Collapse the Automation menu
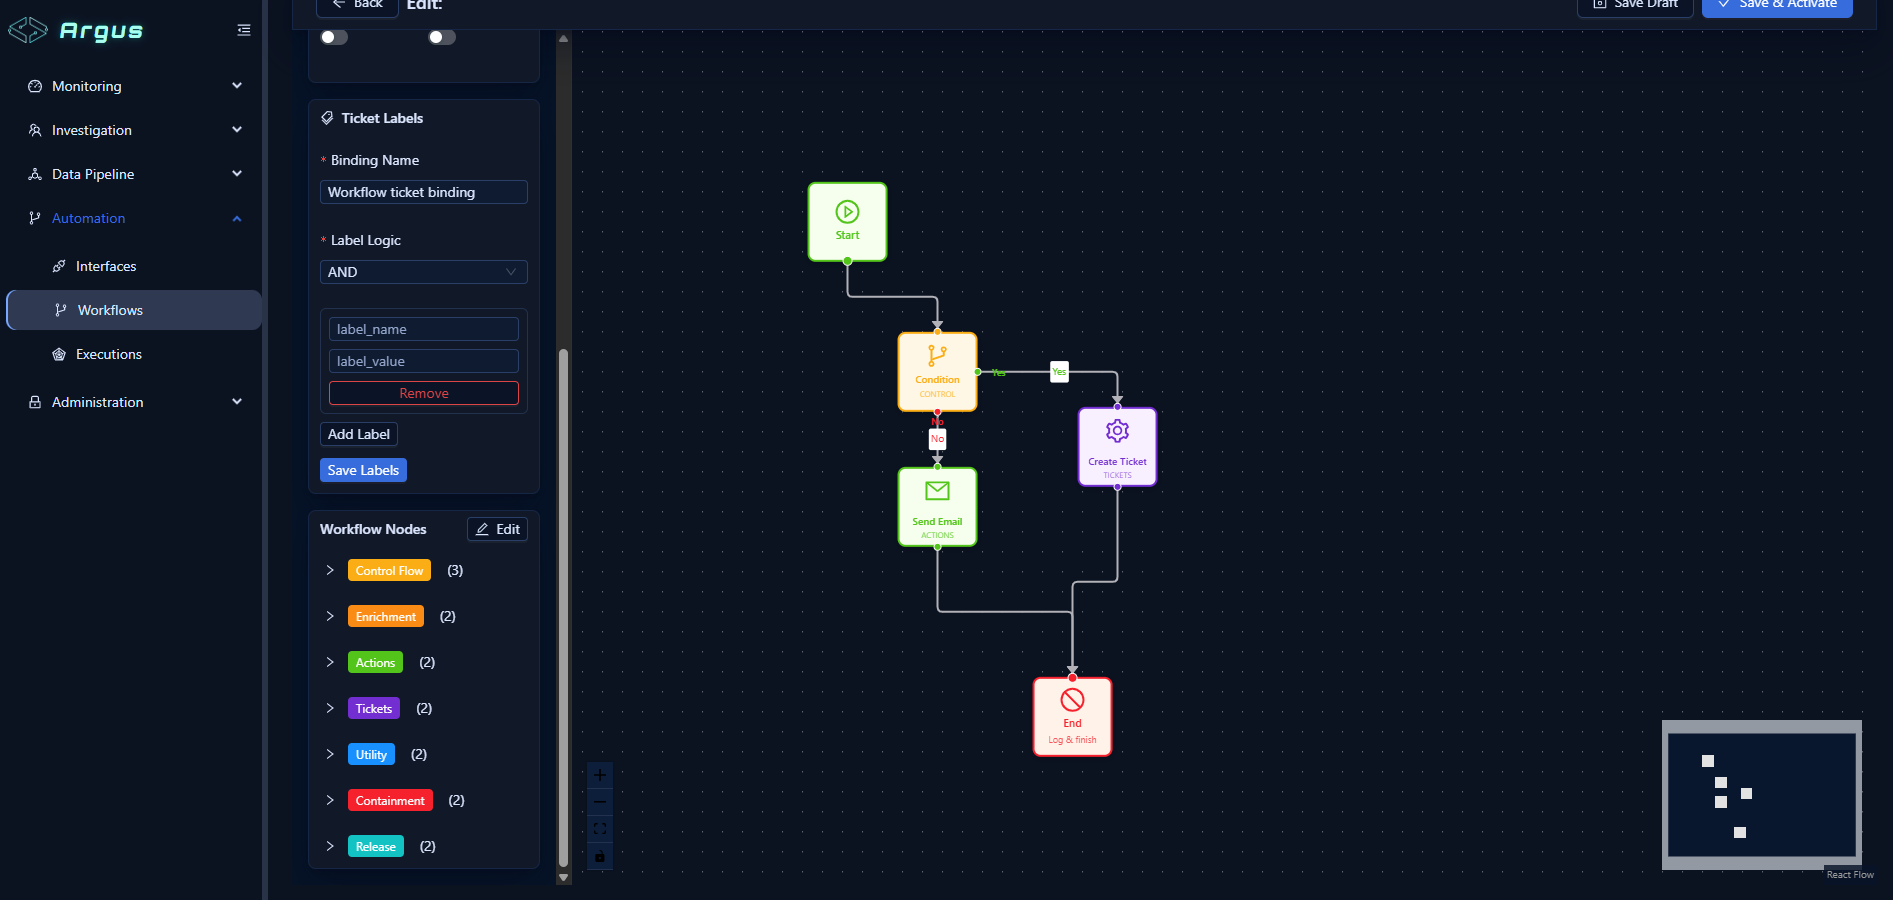 click(134, 218)
